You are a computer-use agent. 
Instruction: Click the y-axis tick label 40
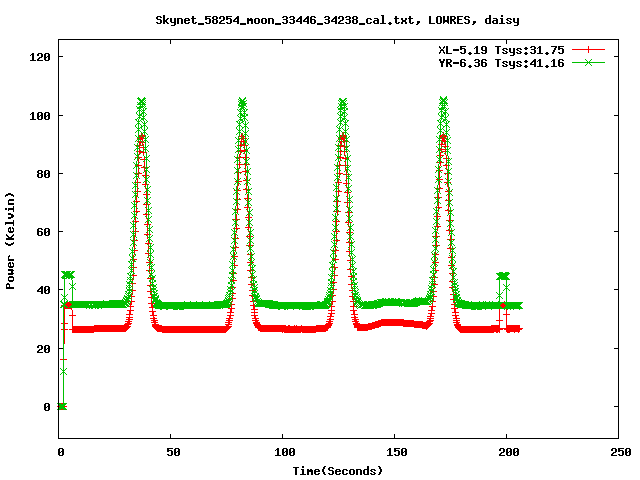click(x=44, y=290)
